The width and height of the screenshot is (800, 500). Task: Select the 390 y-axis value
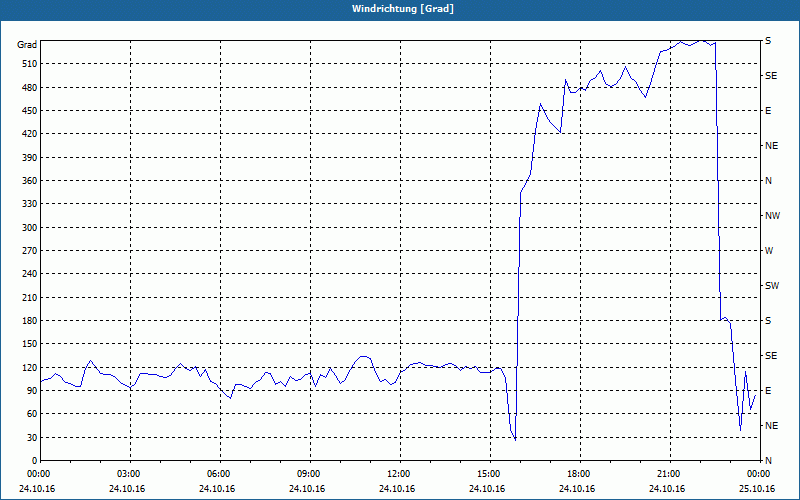tap(30, 157)
